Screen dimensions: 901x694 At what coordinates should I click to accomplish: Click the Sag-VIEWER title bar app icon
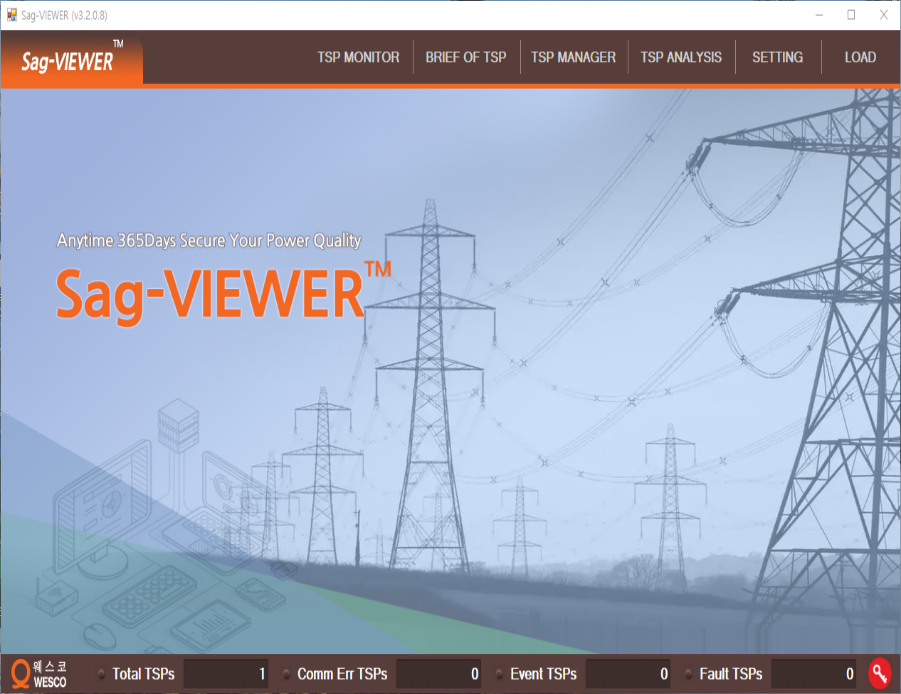click(x=11, y=15)
